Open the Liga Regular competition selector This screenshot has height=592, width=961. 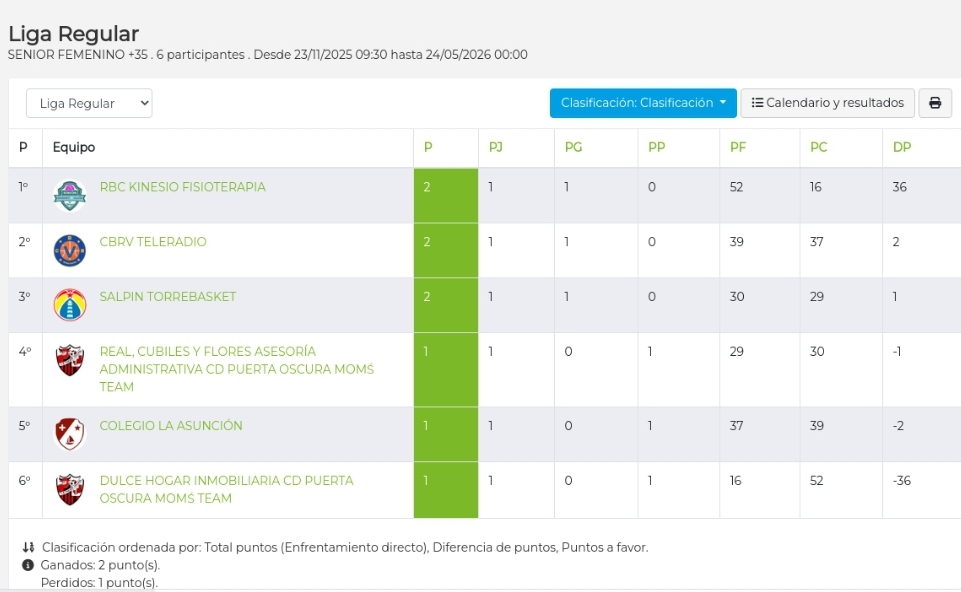(88, 102)
